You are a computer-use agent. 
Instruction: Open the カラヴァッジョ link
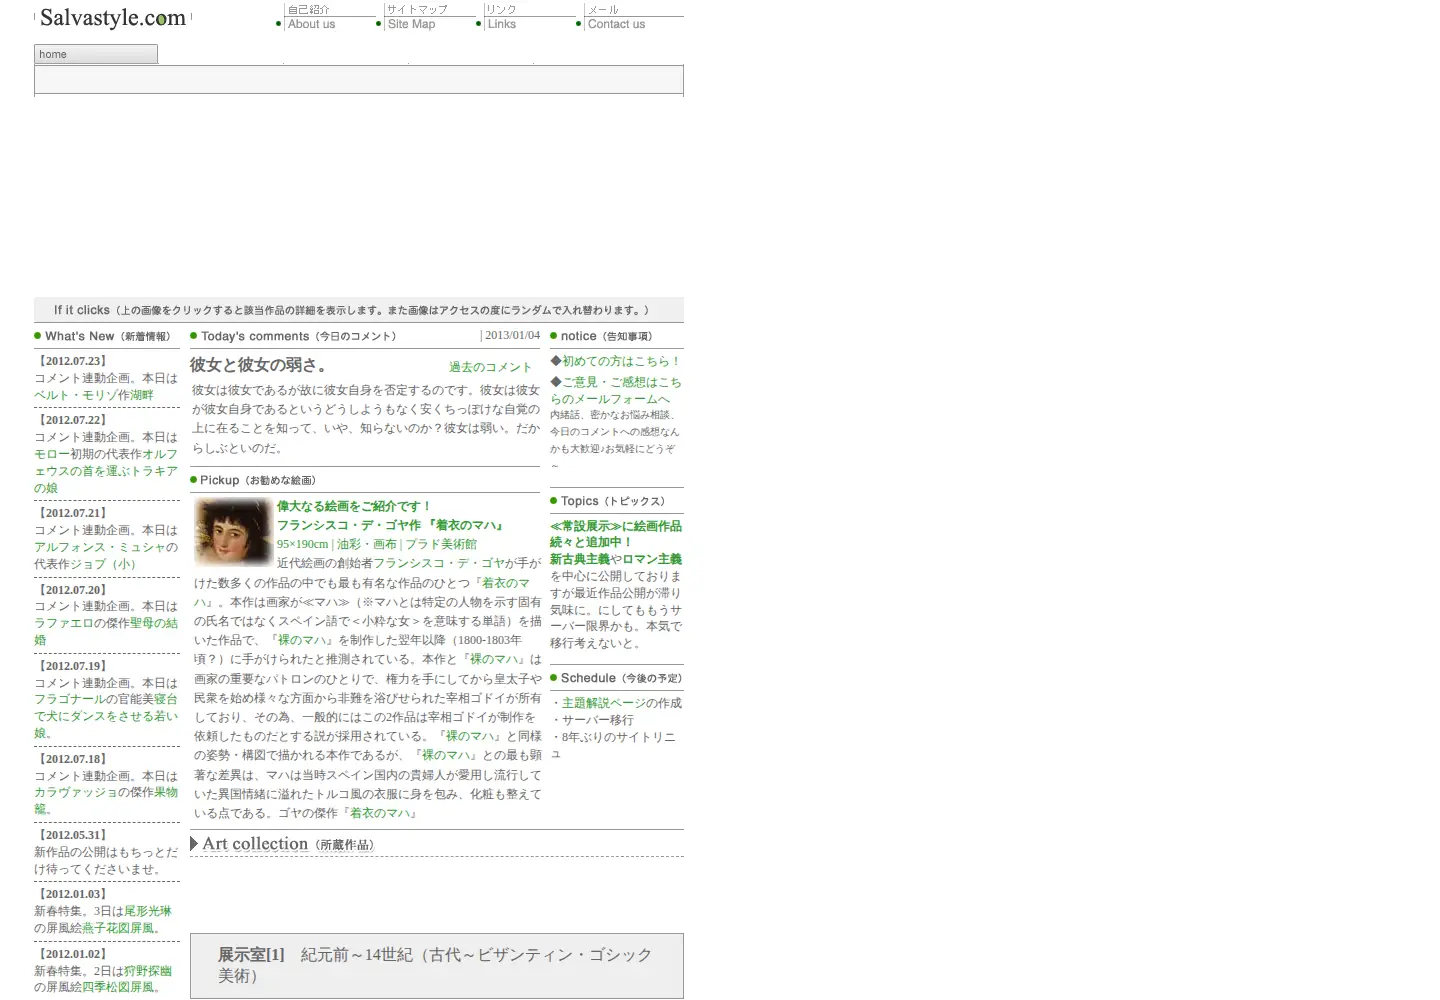76,792
